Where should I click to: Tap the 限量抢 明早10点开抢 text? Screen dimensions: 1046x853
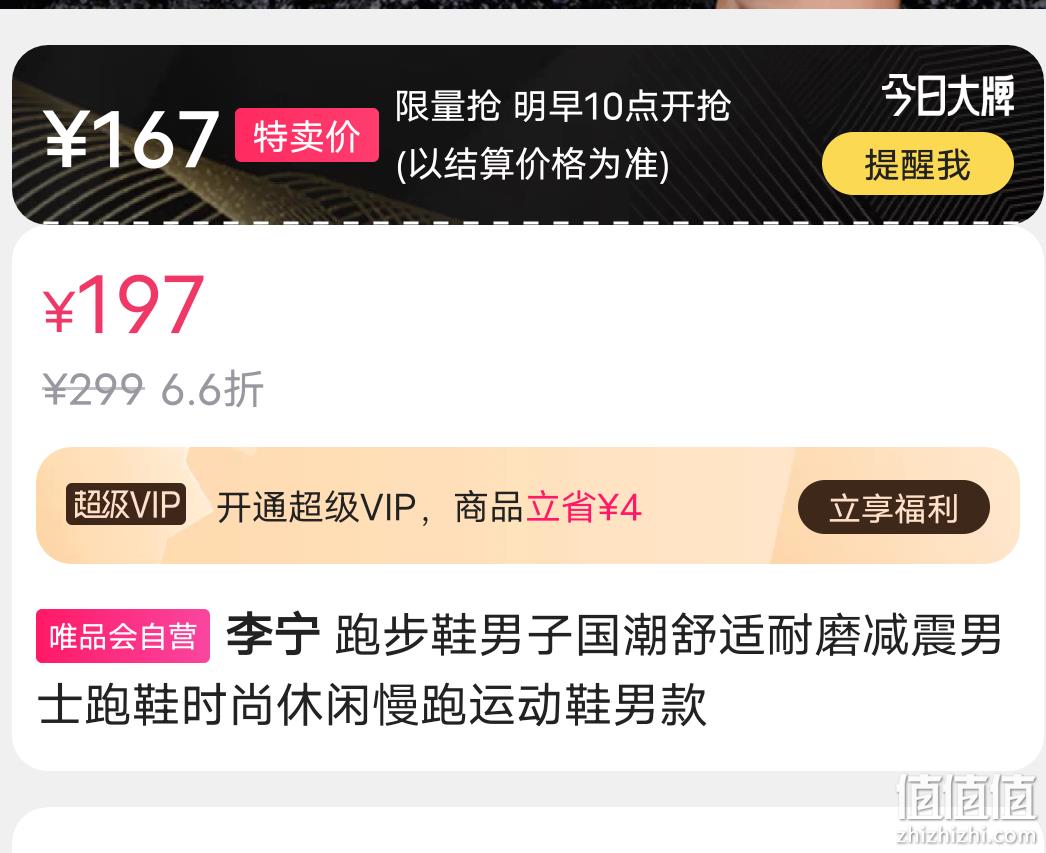563,107
